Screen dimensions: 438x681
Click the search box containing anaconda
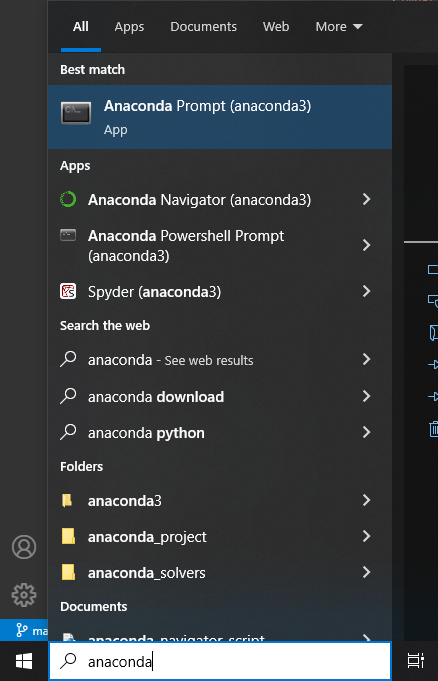[x=219, y=661]
